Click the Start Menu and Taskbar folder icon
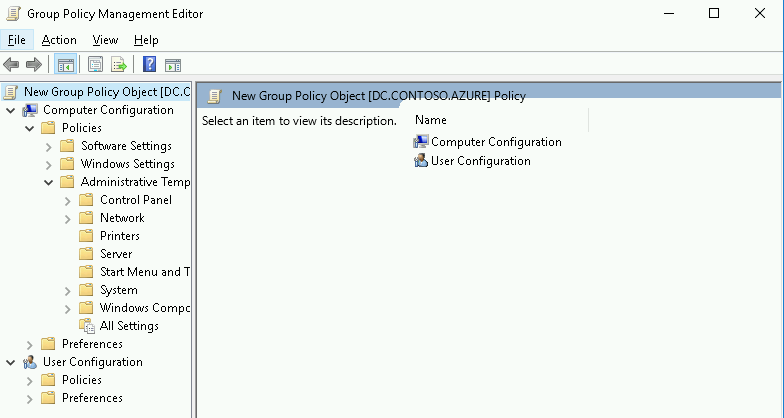784x418 pixels. coord(86,272)
